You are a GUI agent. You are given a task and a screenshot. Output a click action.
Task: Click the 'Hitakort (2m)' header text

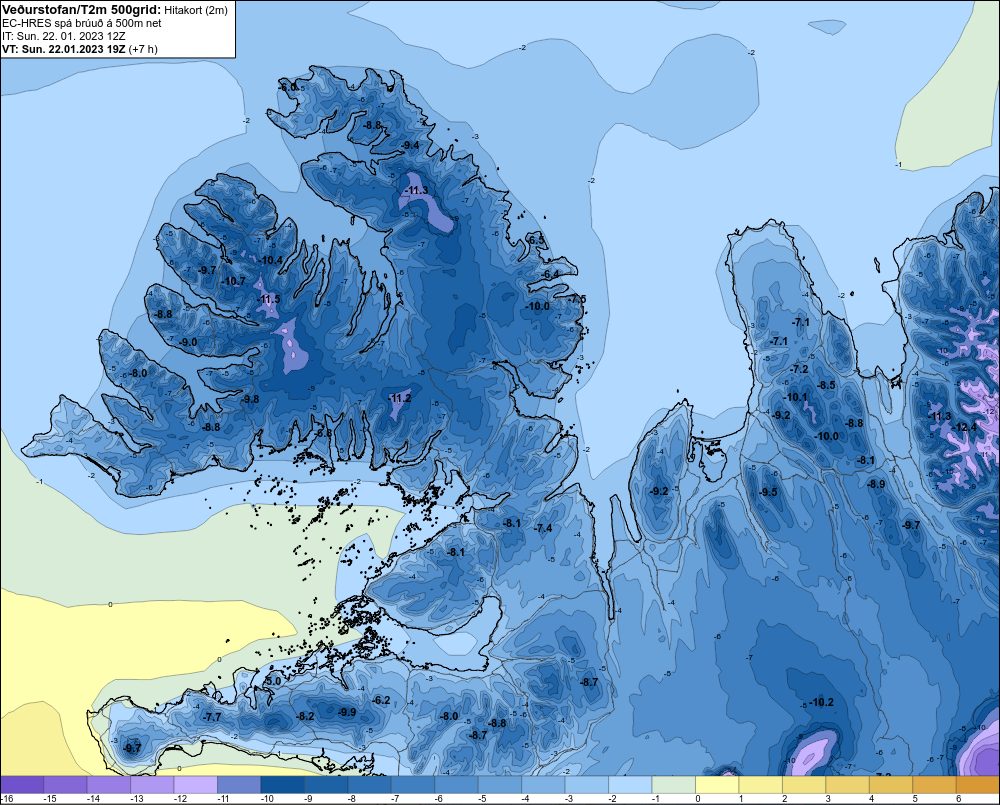tap(196, 10)
